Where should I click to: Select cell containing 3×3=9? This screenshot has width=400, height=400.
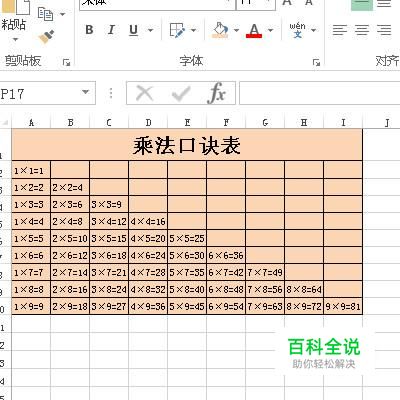[109, 204]
